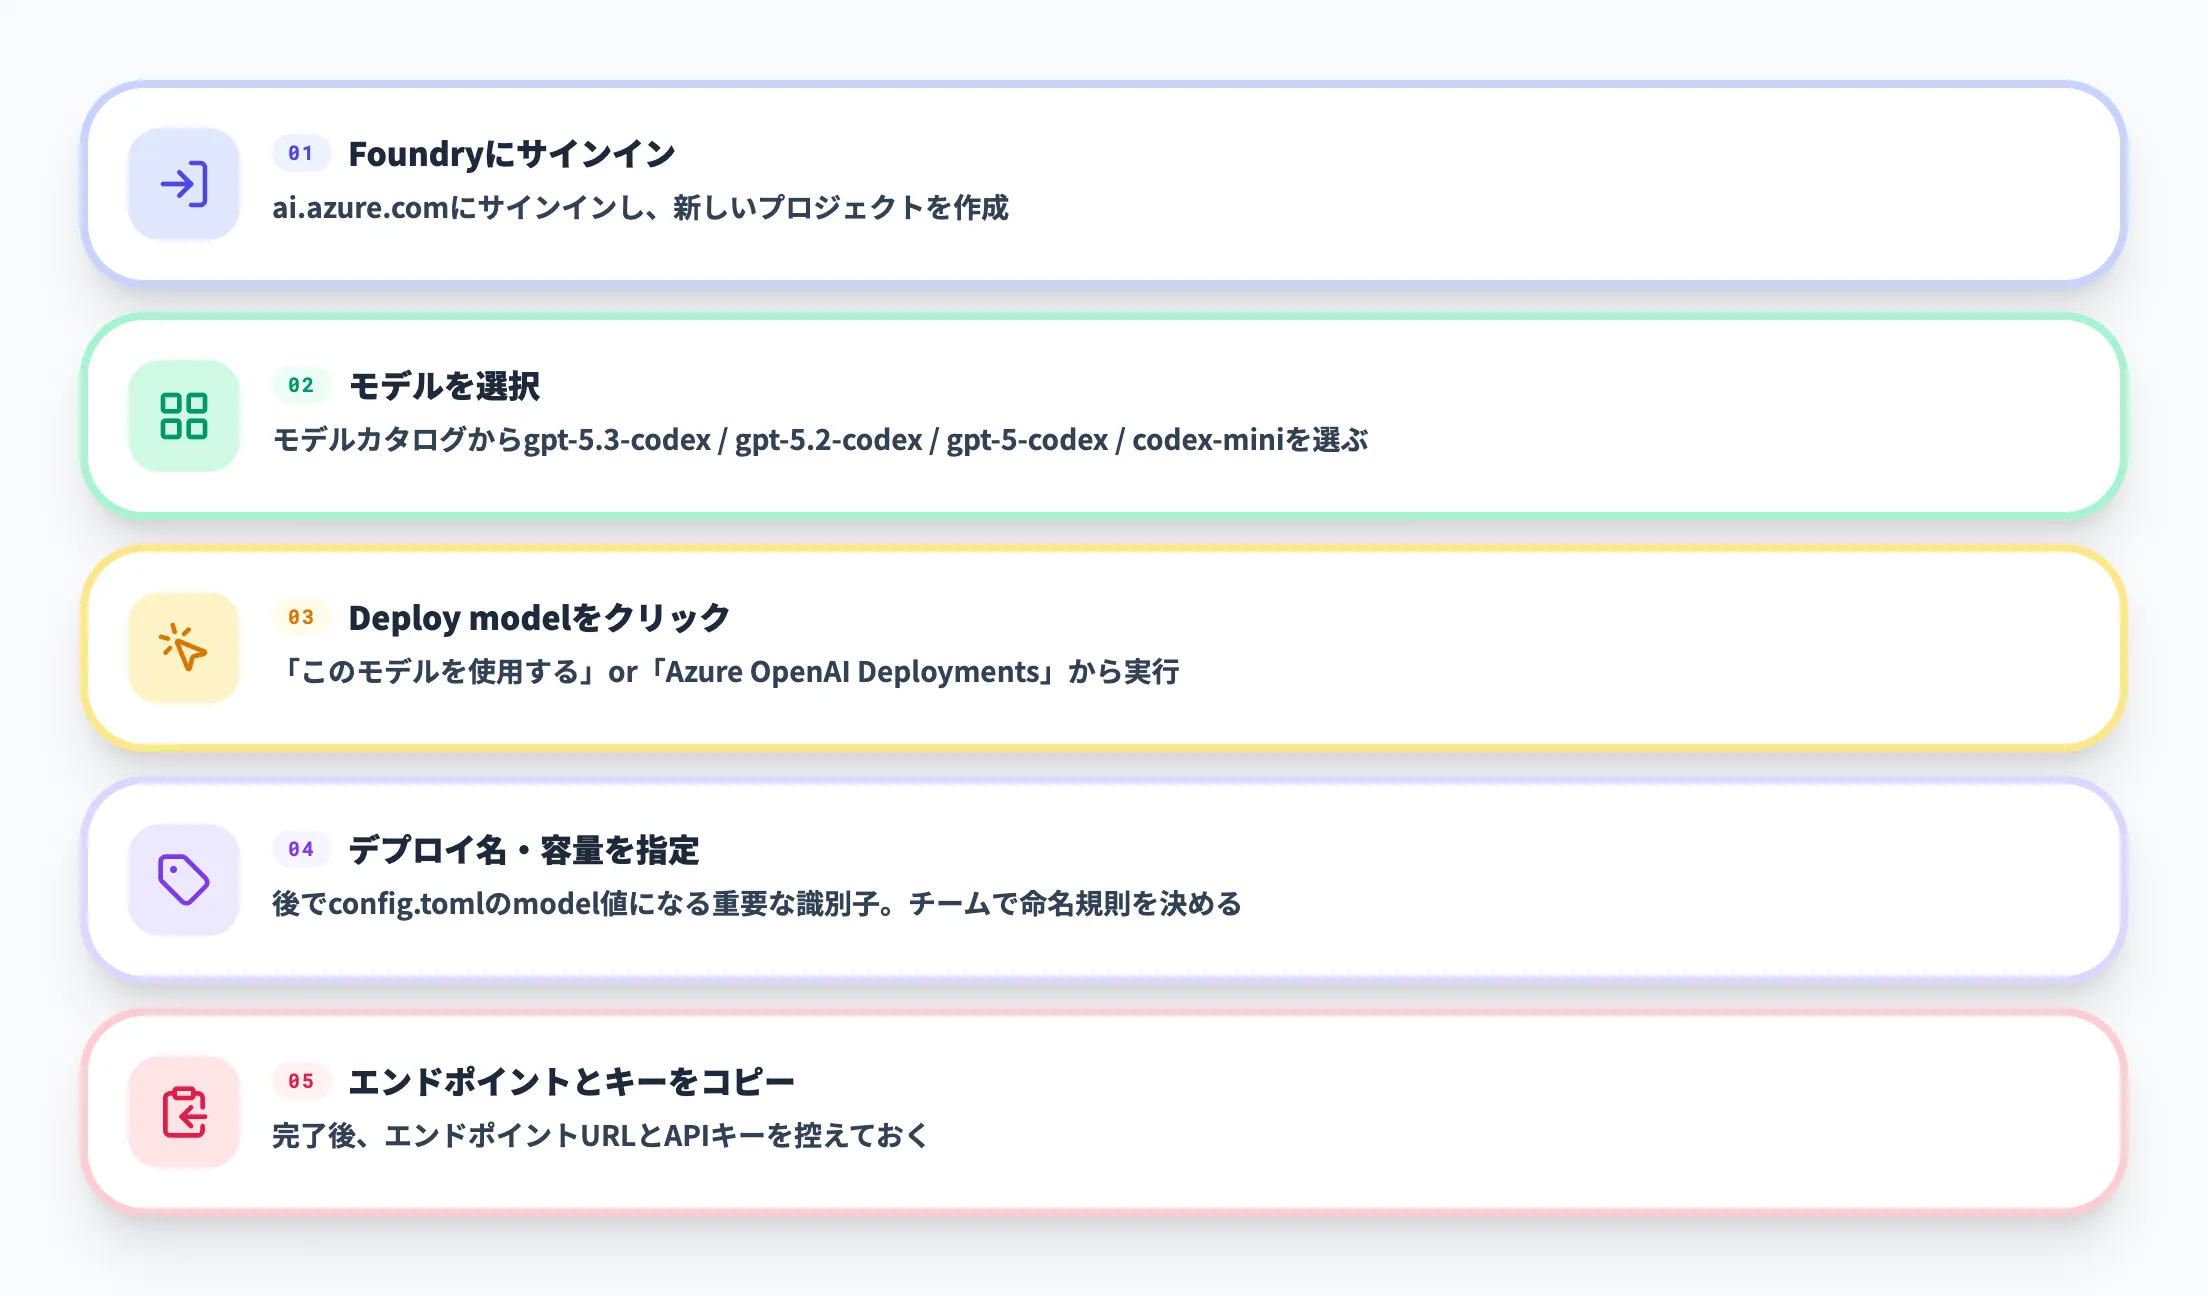Click the 04 step number badge
2208x1296 pixels.
(x=301, y=849)
